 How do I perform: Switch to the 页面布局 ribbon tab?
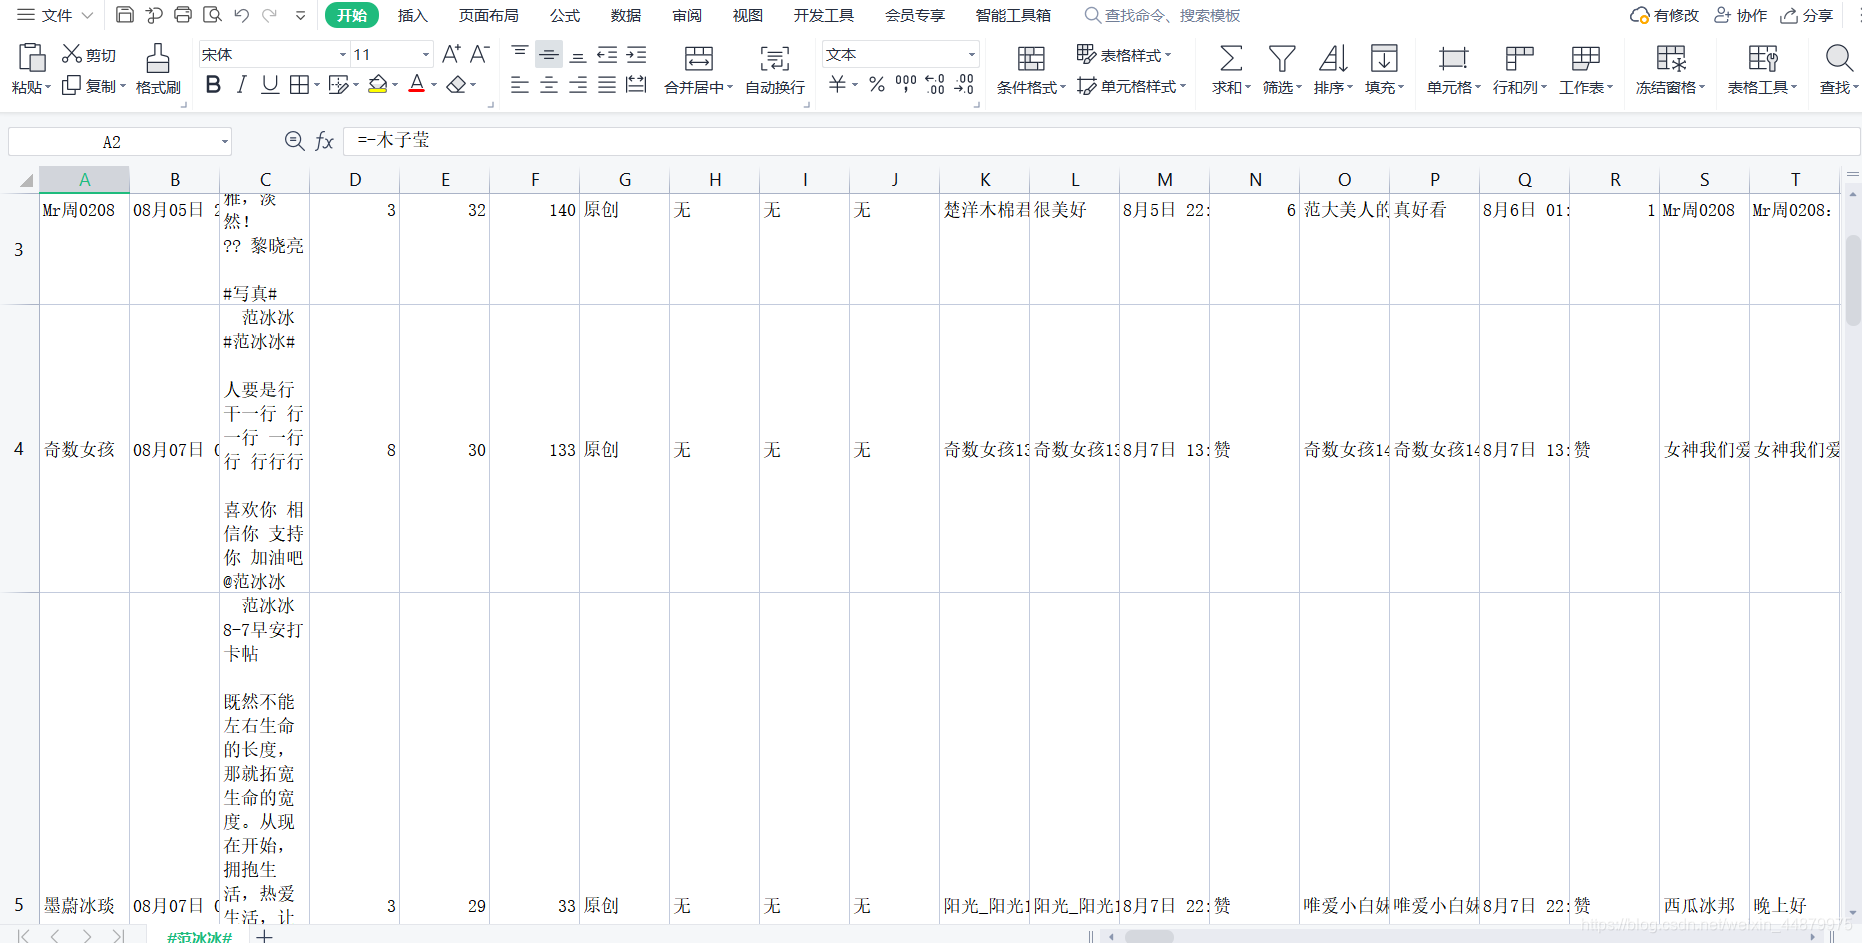489,15
